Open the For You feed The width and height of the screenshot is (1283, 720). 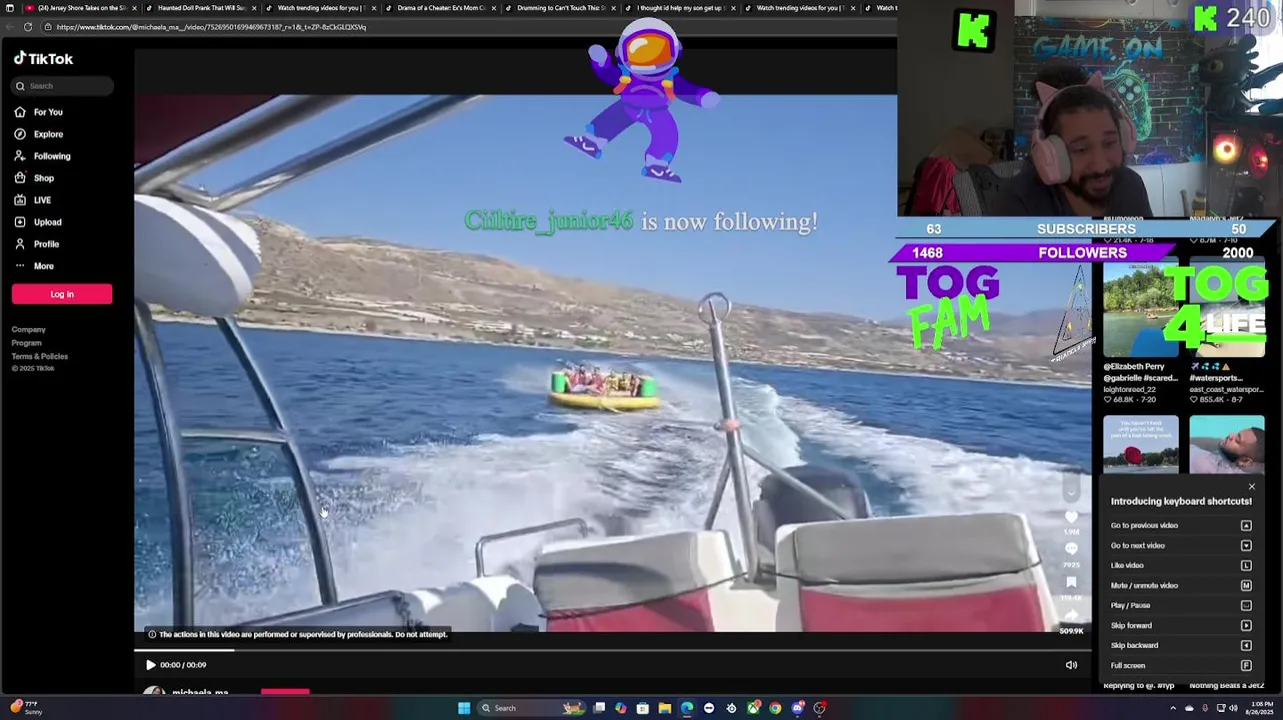coord(38,112)
